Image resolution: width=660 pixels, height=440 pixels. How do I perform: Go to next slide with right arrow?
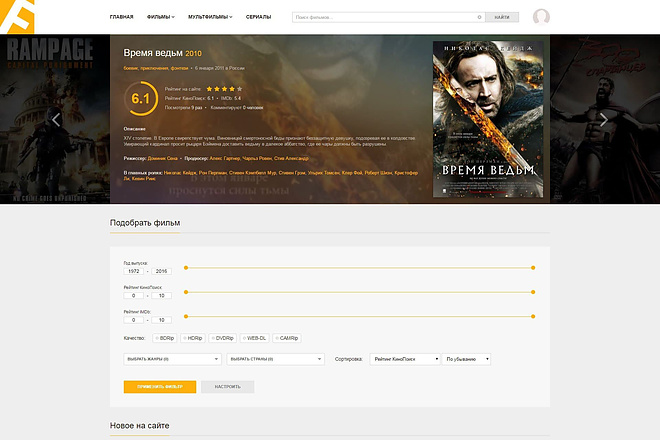tap(604, 120)
